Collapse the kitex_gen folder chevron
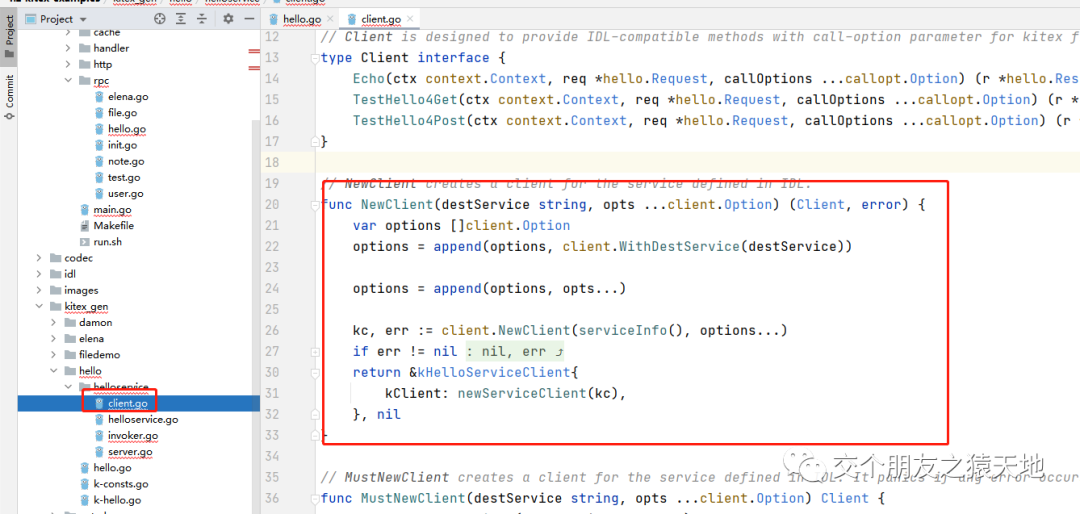Viewport: 1080px width, 514px height. (x=39, y=307)
